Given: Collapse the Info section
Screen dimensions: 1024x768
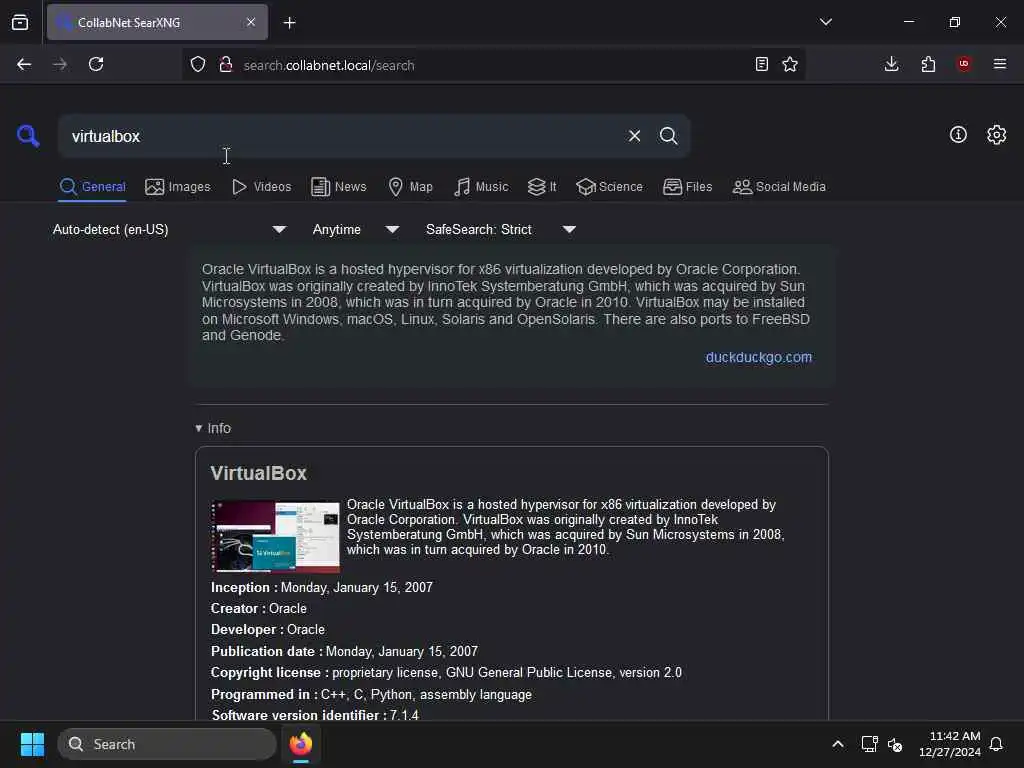Looking at the screenshot, I should click(x=213, y=428).
